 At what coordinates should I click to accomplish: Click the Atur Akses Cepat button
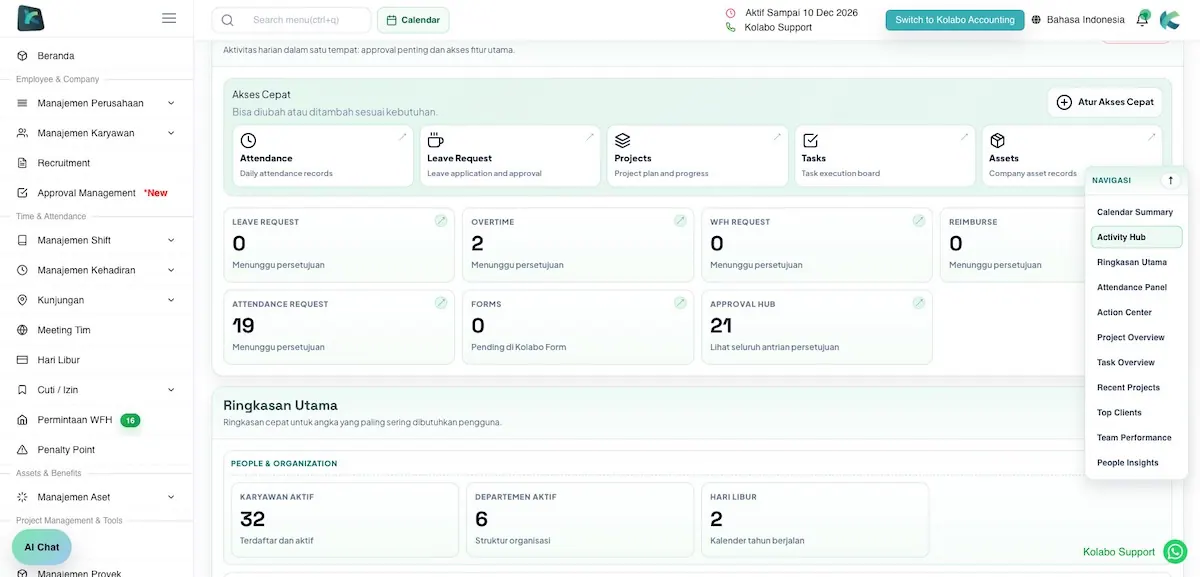pyautogui.click(x=1105, y=102)
